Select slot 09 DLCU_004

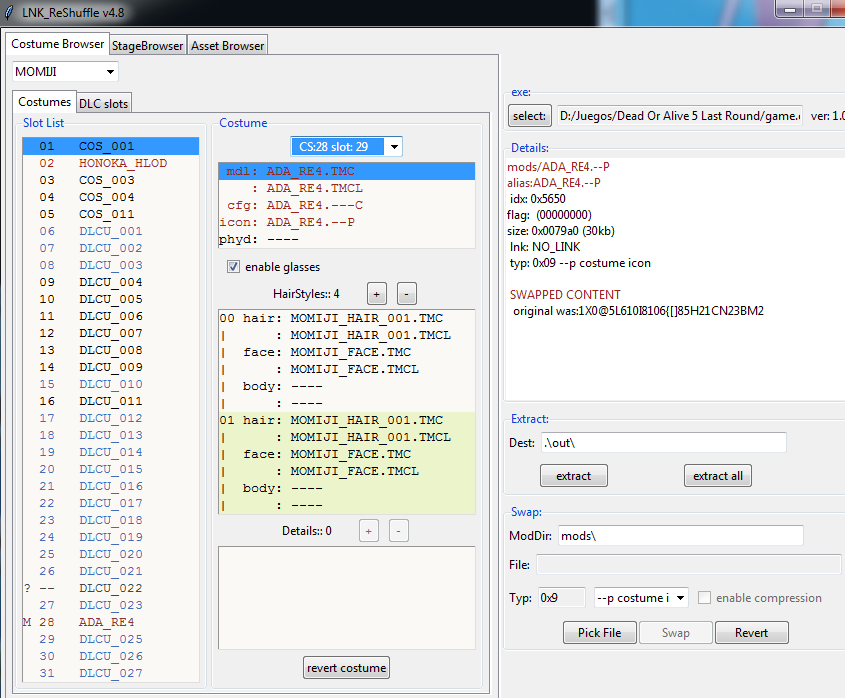click(x=110, y=282)
